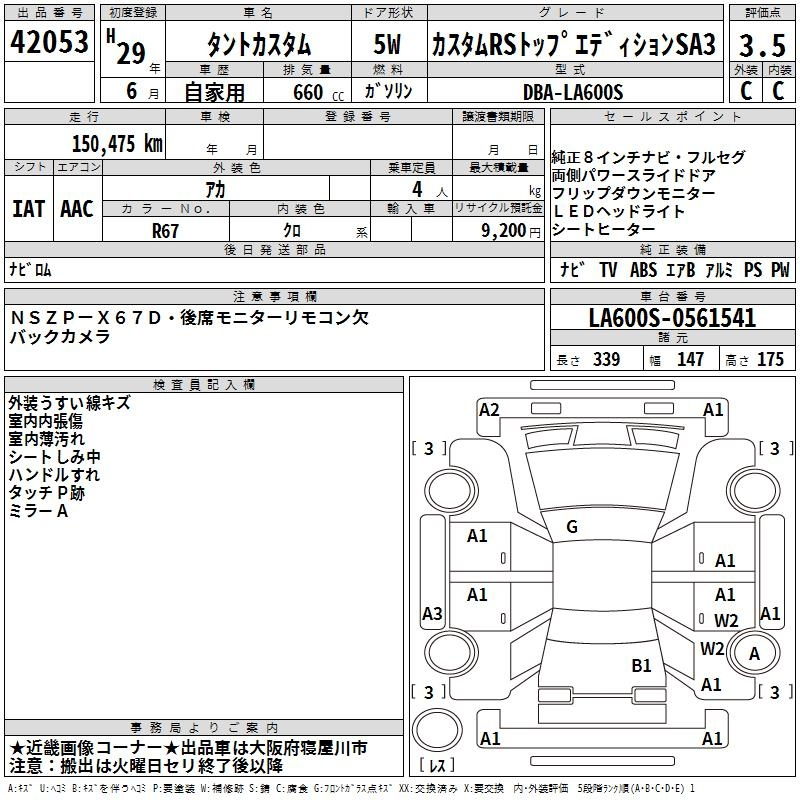Click the sales point シートヒーター
The height and width of the screenshot is (800, 800).
tap(603, 229)
